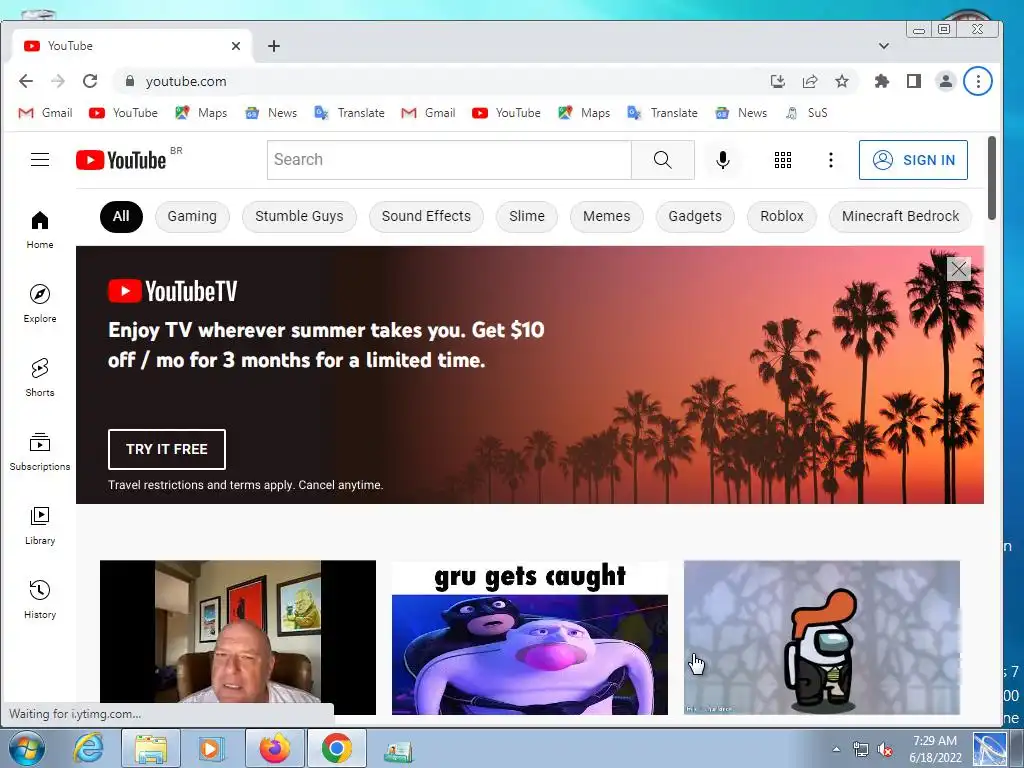Select the Stumble Guys chip

299,216
